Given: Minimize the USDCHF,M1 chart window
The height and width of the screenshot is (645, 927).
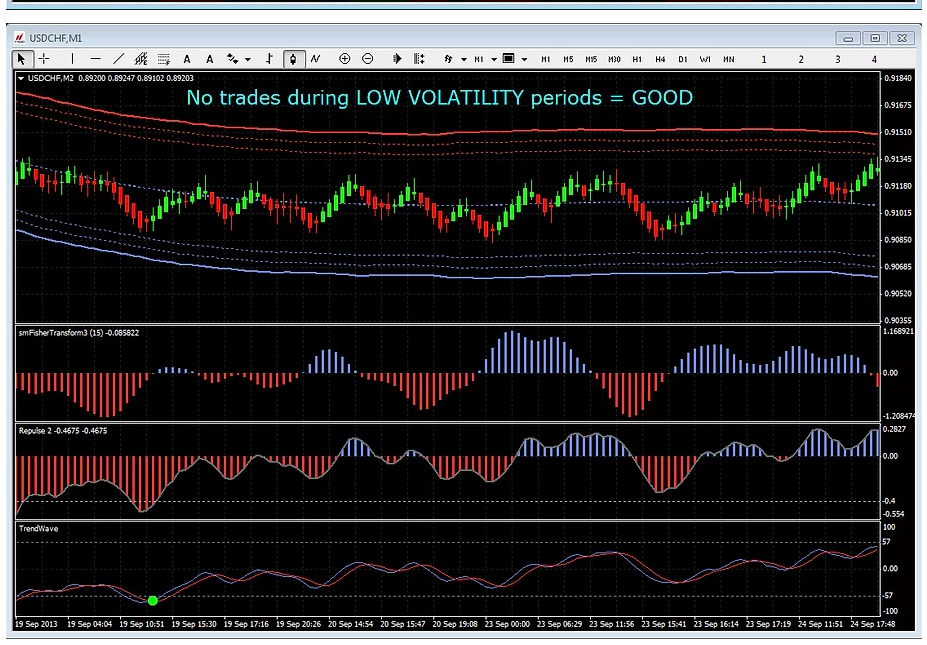Looking at the screenshot, I should coord(848,38).
